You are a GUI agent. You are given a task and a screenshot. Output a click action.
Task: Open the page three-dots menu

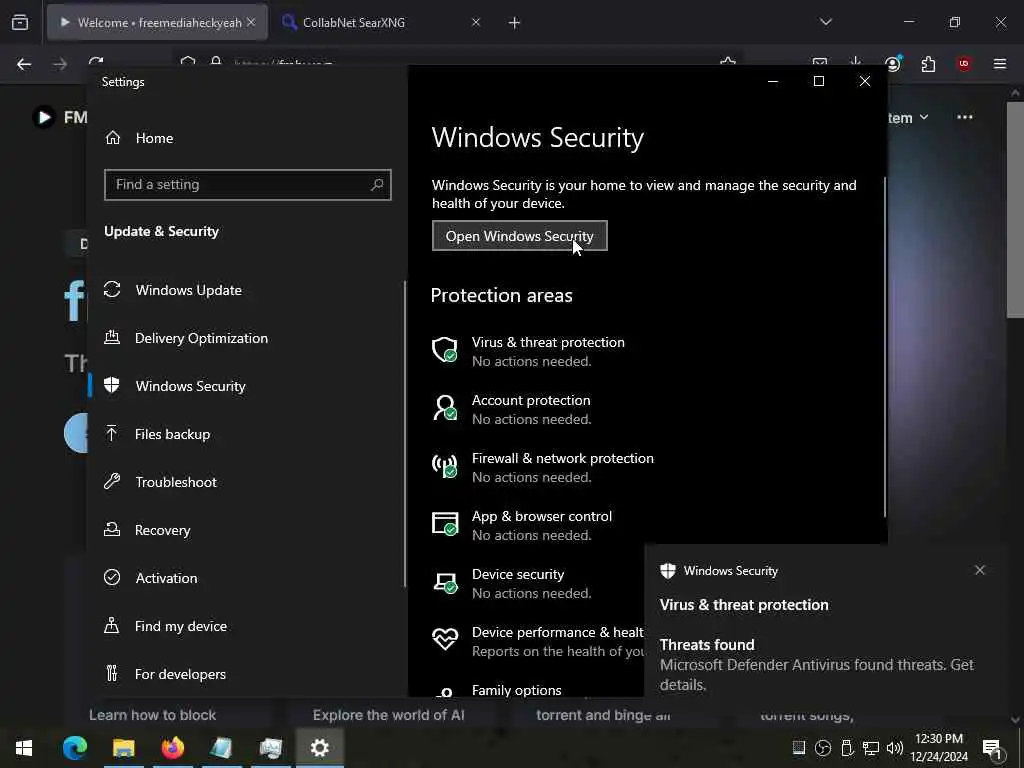click(965, 117)
